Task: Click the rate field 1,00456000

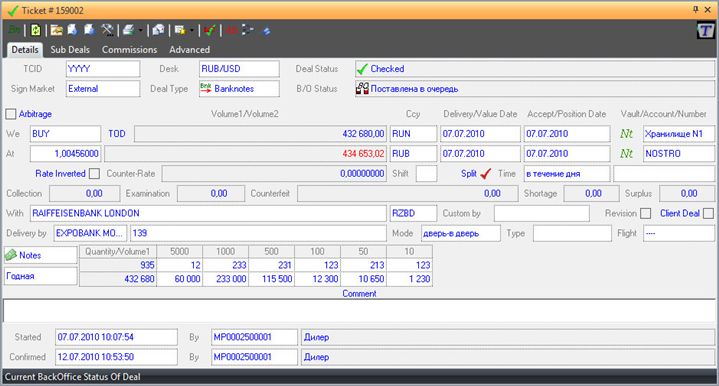Action: coord(65,153)
